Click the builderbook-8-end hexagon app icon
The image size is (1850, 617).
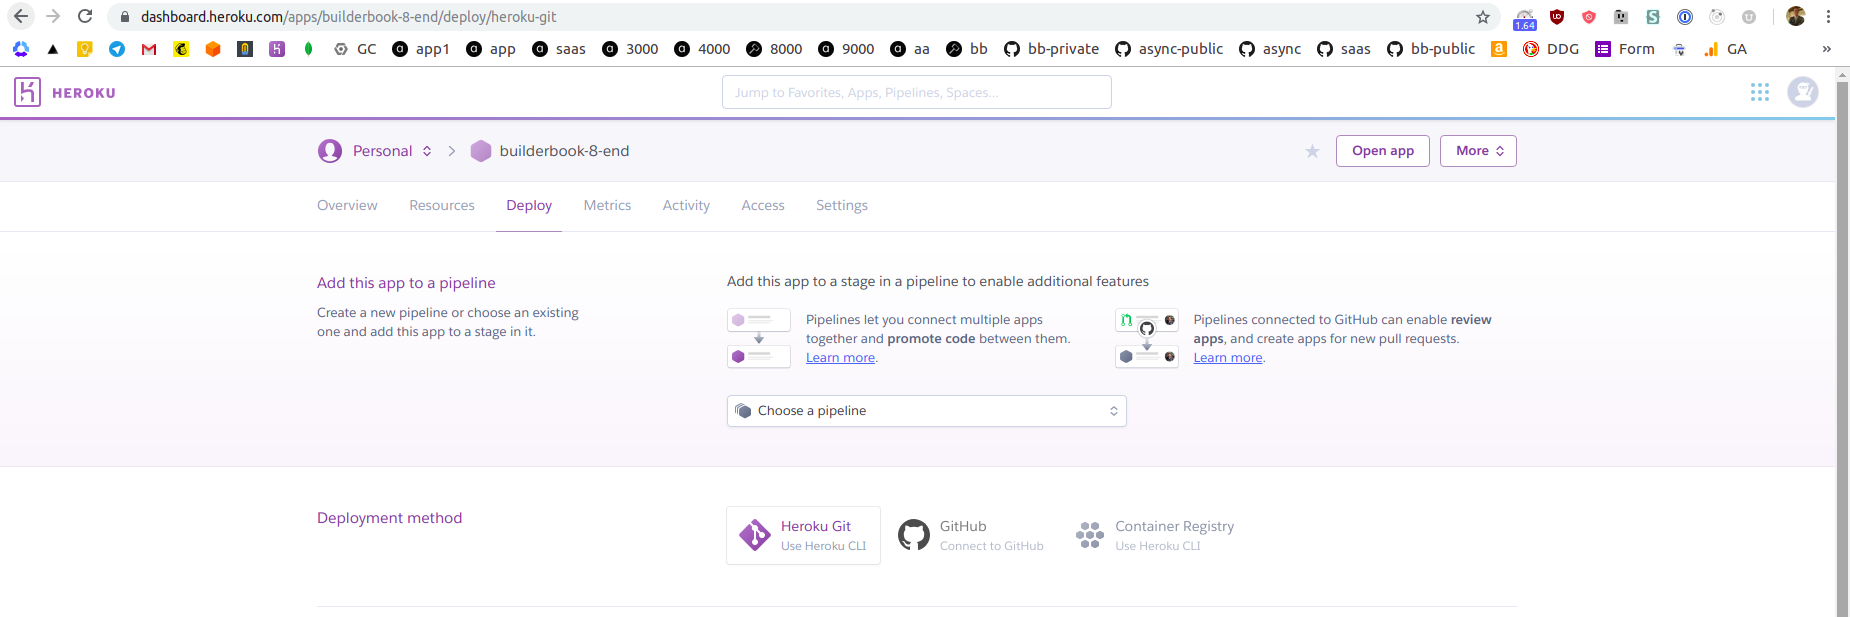click(481, 151)
